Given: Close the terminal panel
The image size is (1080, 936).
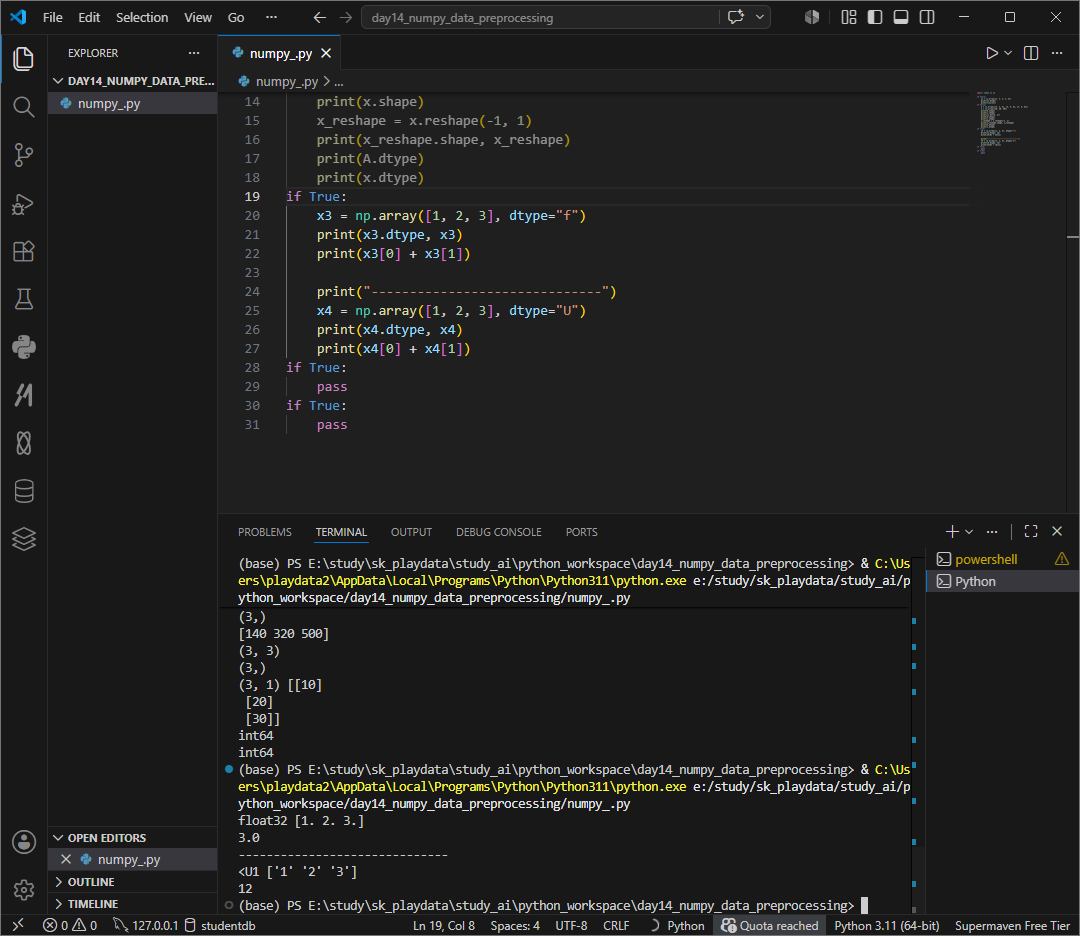Looking at the screenshot, I should (x=1057, y=531).
